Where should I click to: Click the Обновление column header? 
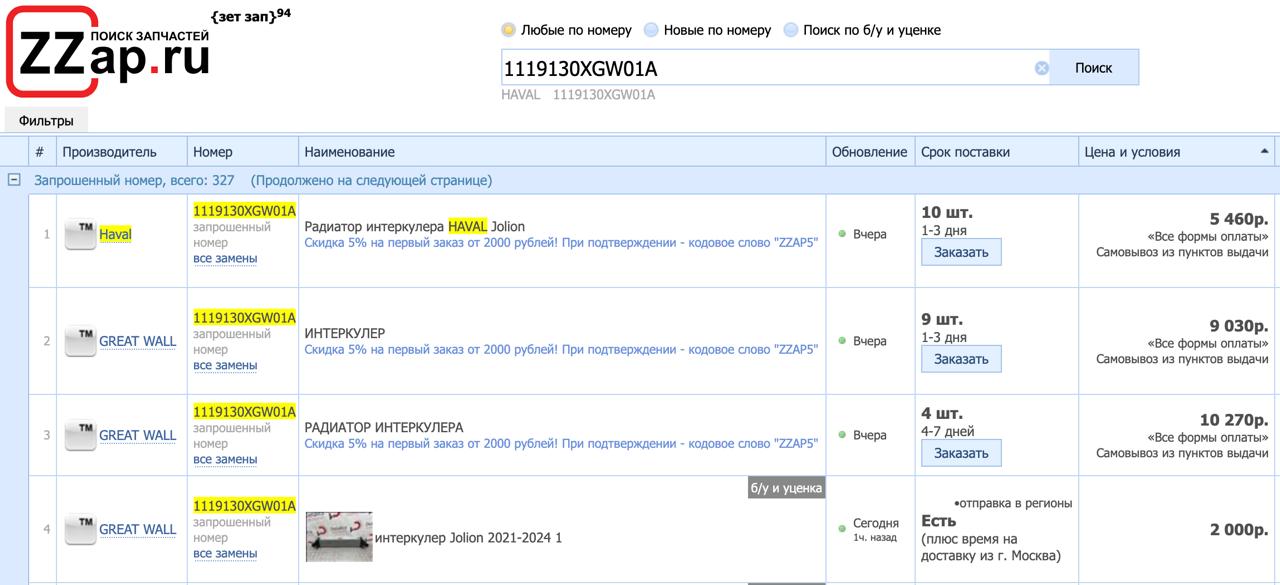[870, 152]
